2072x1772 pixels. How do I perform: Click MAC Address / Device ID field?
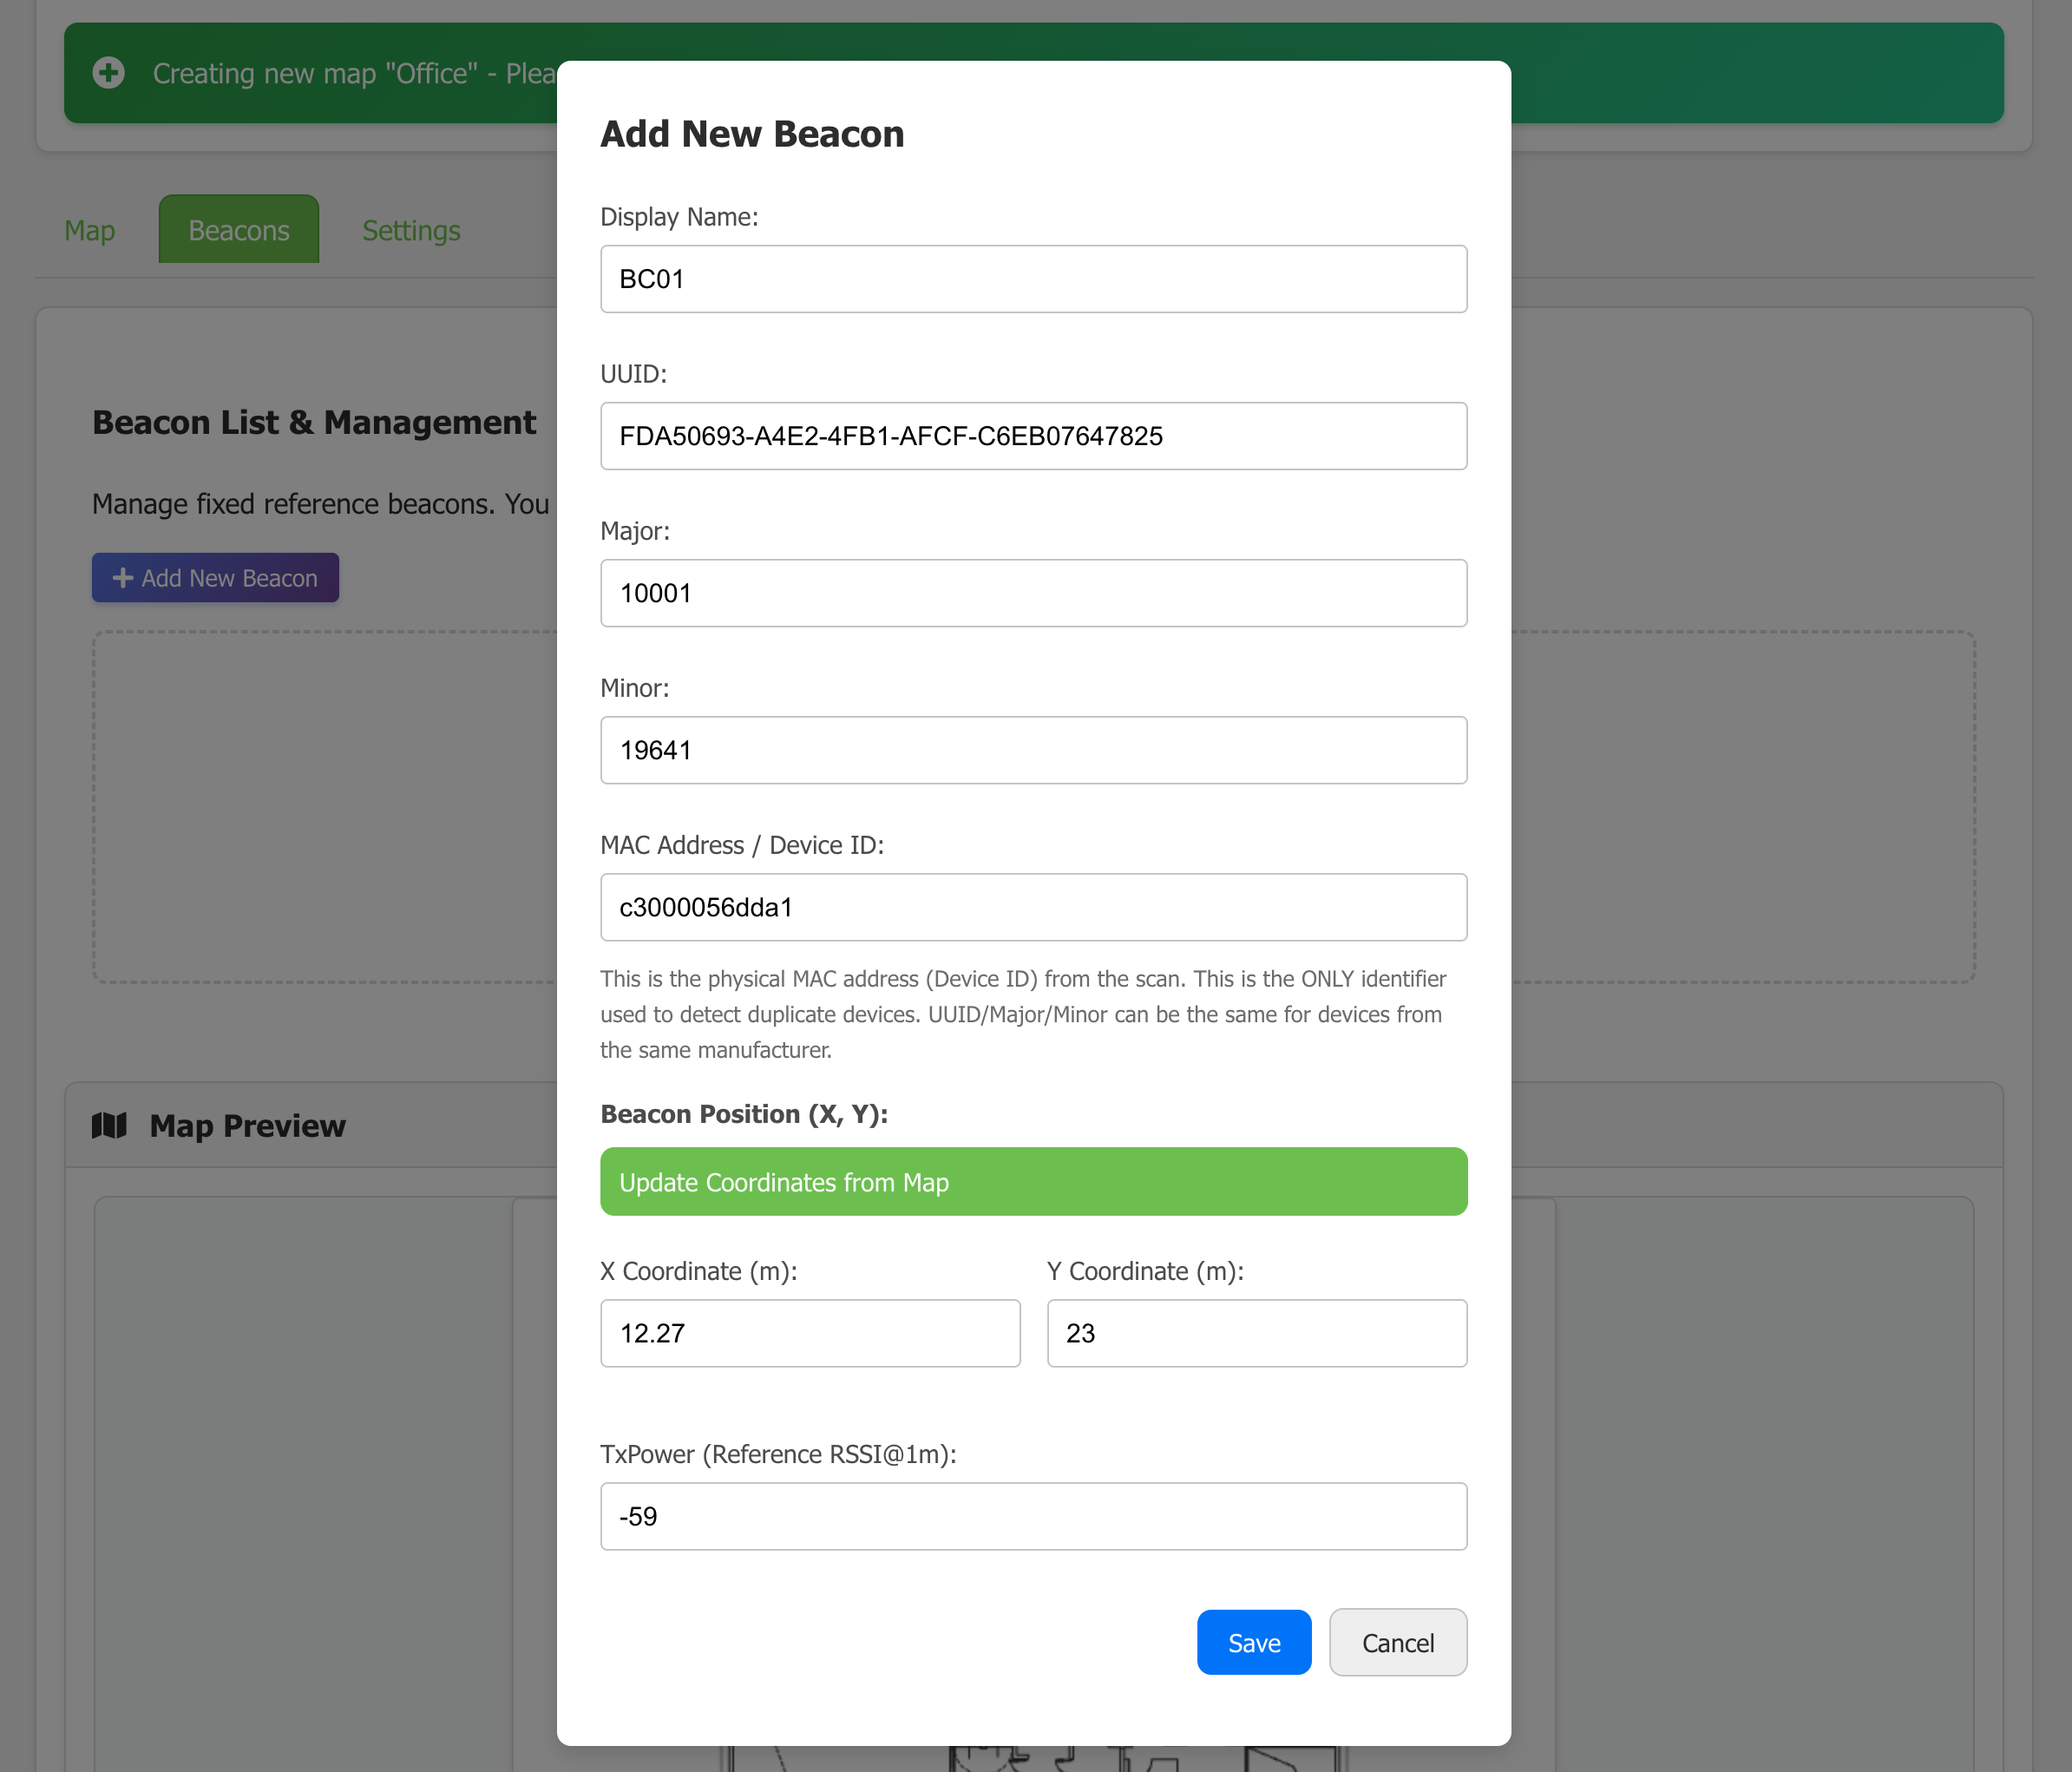1032,907
